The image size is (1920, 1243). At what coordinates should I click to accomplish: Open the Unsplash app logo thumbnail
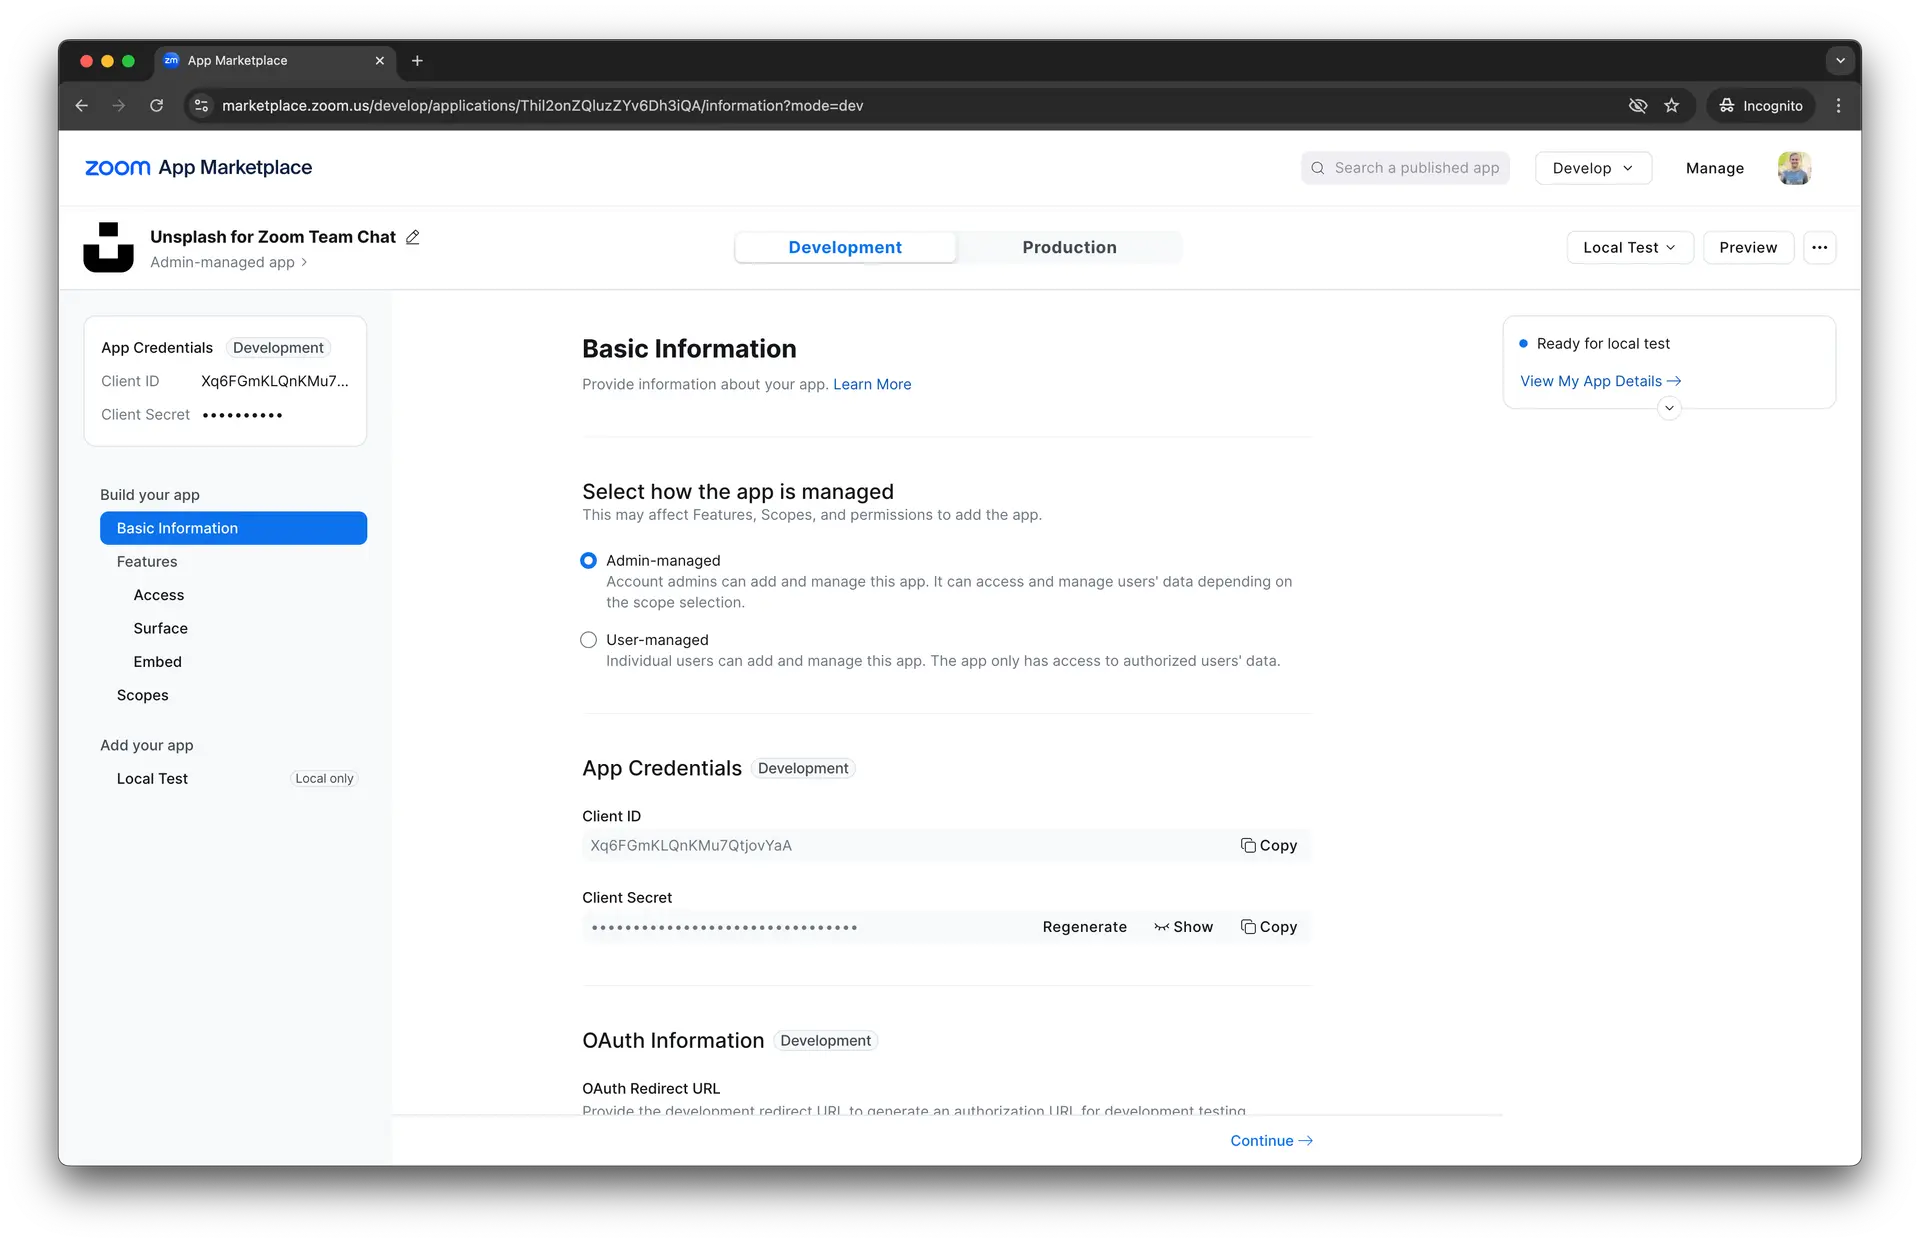[x=108, y=247]
